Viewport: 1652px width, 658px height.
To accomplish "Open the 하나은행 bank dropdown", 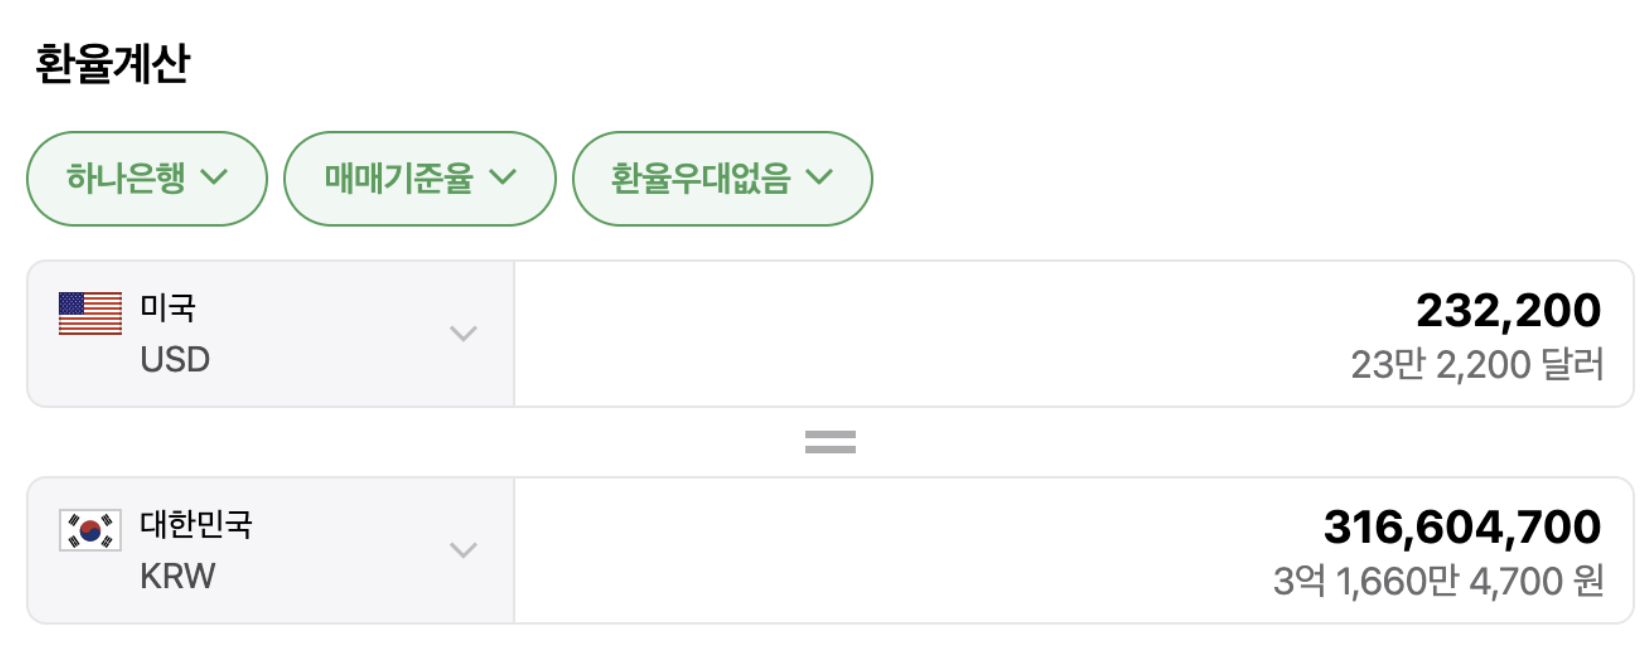I will [x=146, y=179].
